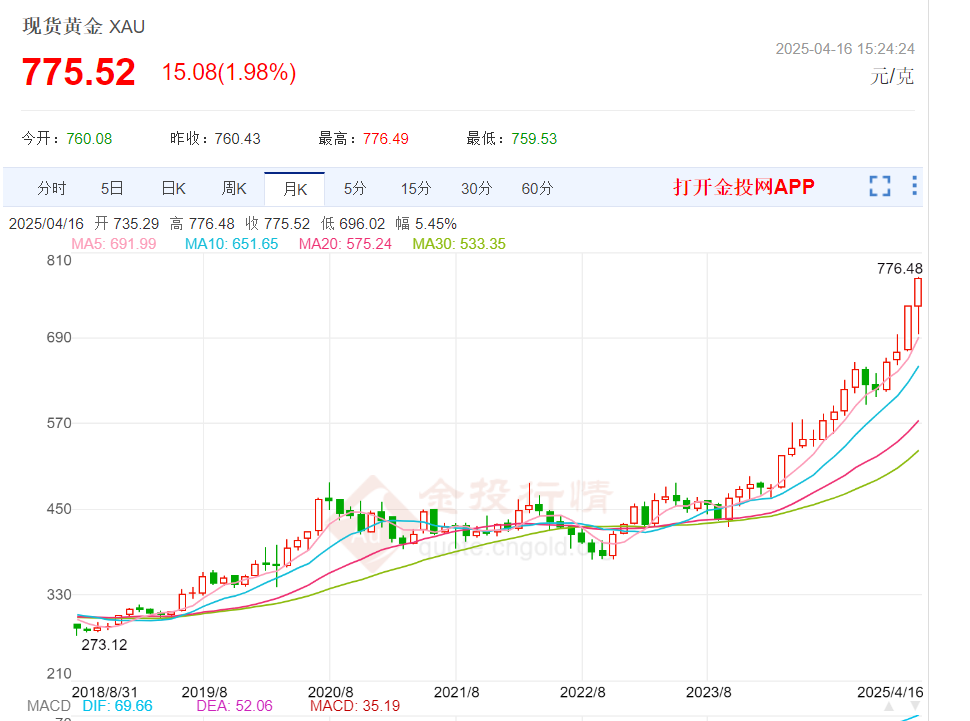Open the three-dot more options menu
Image resolution: width=970 pixels, height=721 pixels.
tap(914, 186)
